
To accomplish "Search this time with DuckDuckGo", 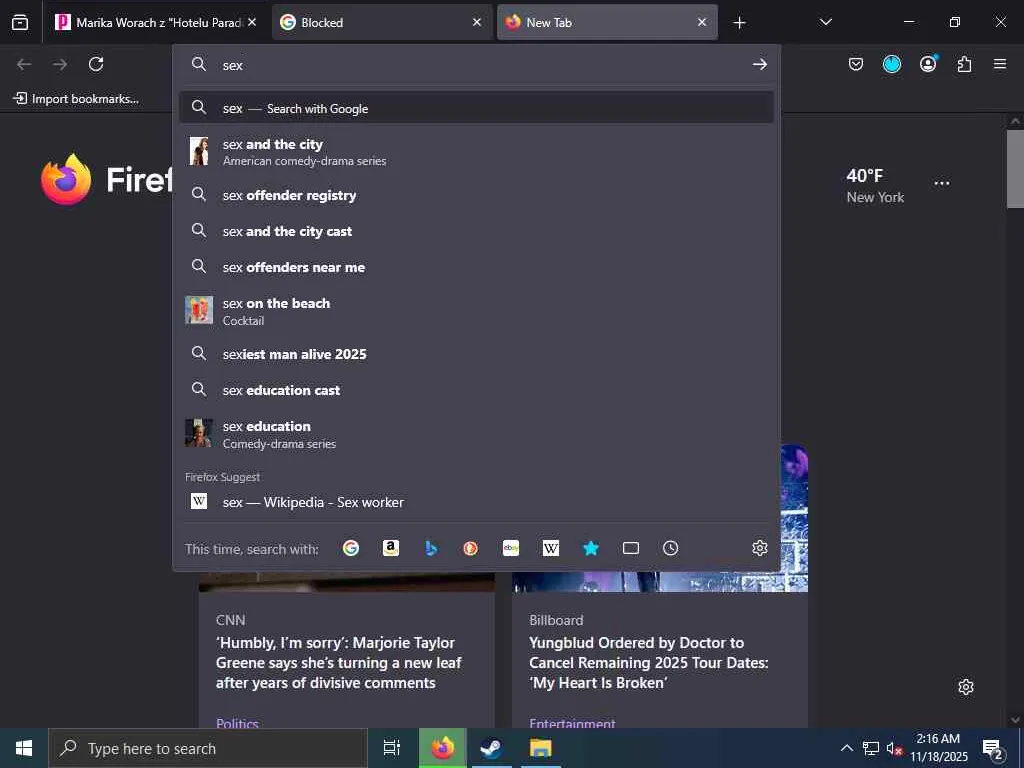I will tap(470, 548).
